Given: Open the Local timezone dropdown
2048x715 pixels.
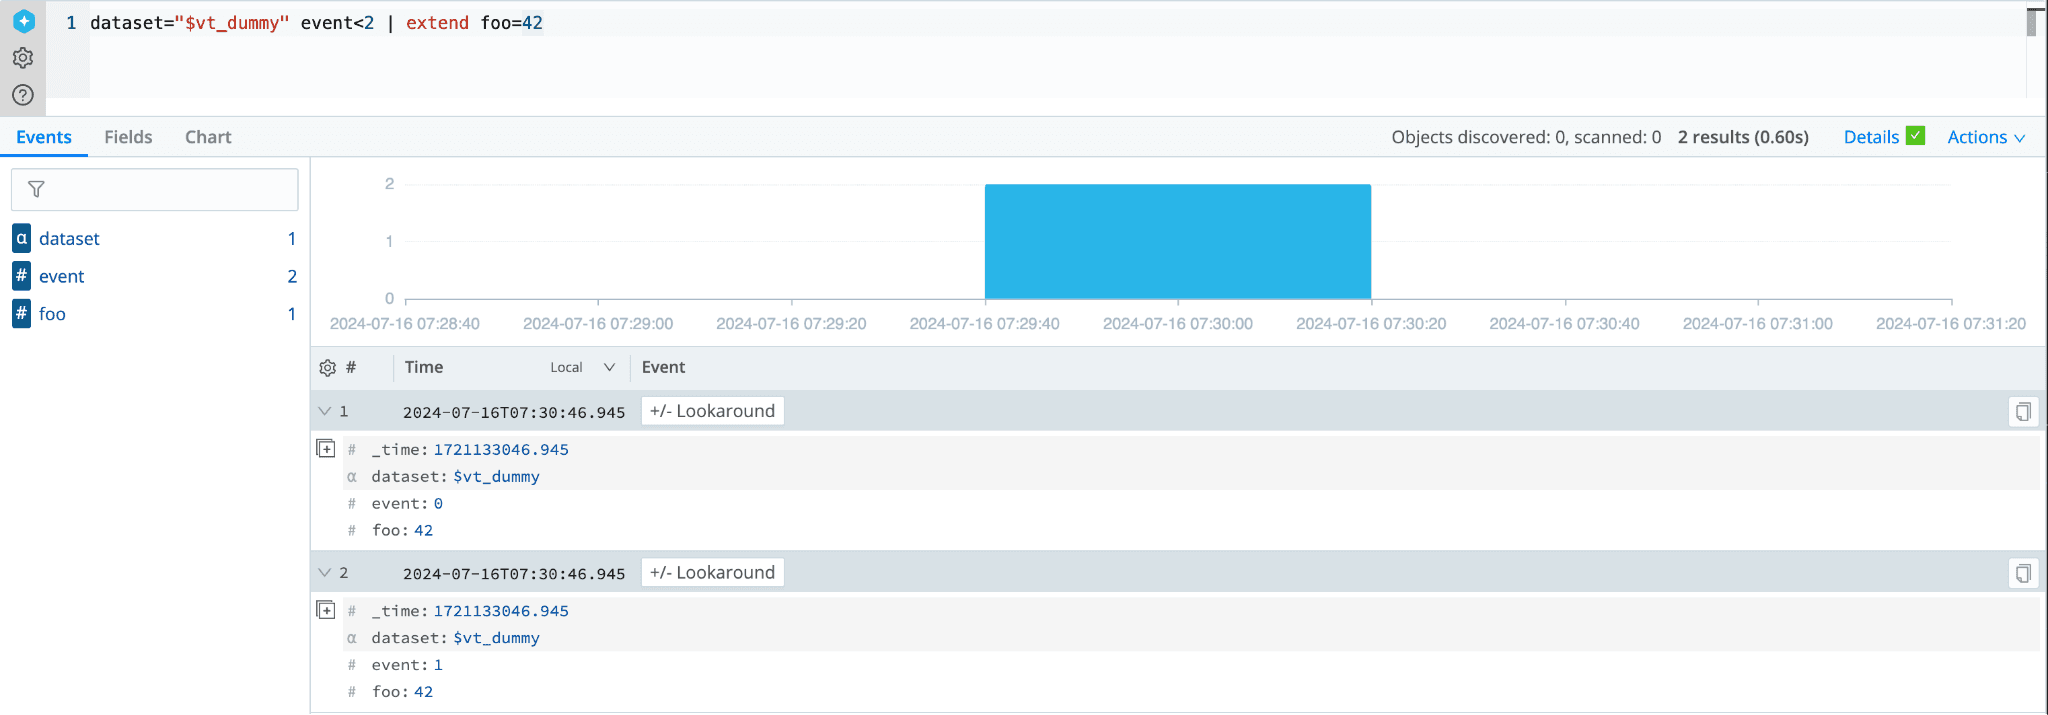Looking at the screenshot, I should click(x=582, y=368).
